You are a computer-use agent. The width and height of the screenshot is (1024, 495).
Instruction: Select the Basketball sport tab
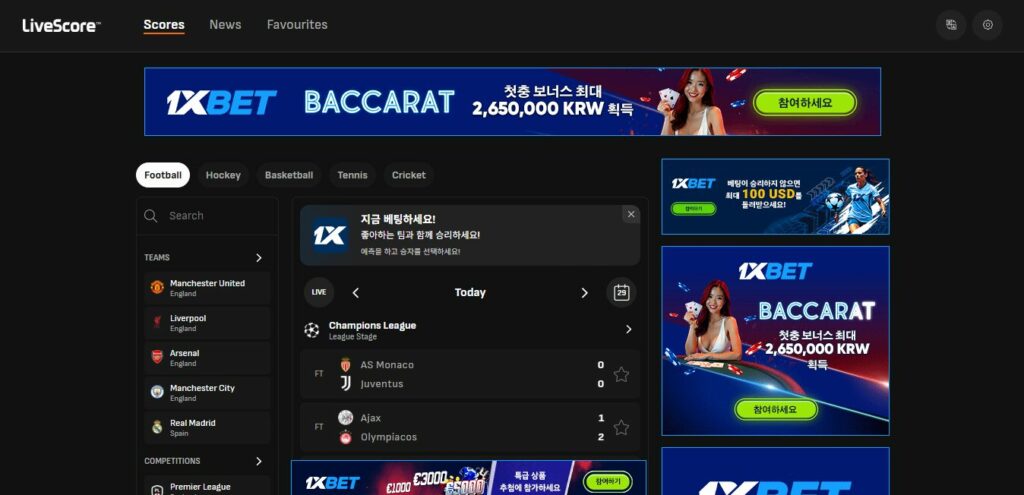[289, 175]
